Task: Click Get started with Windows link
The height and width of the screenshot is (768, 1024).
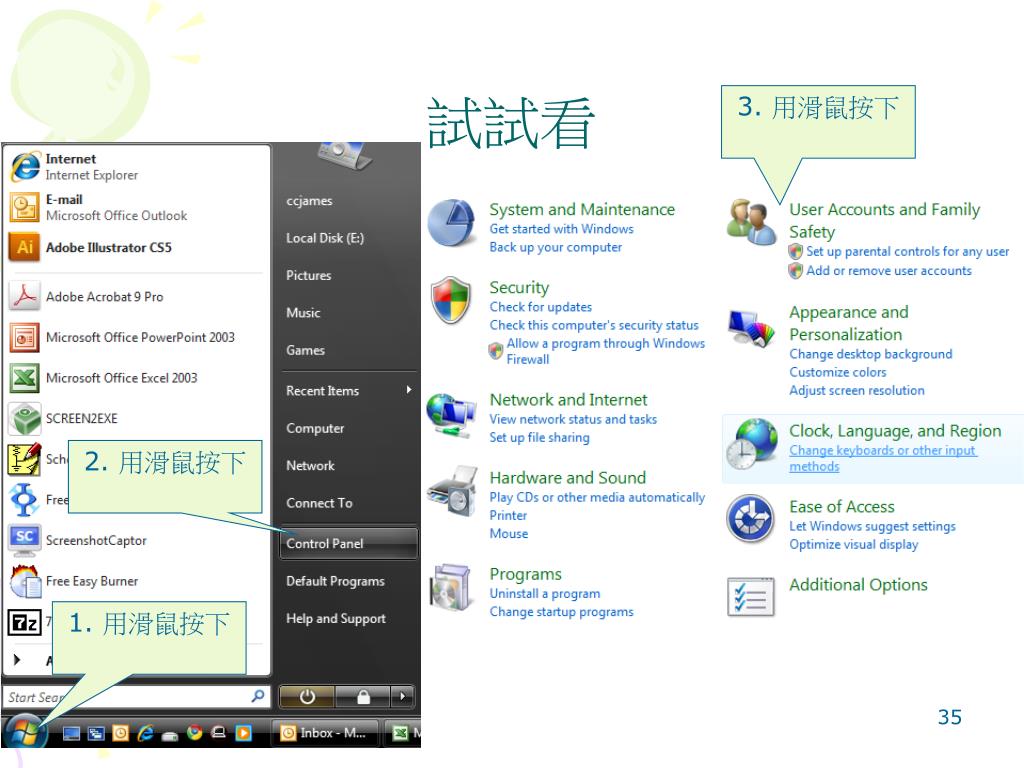Action: pyautogui.click(x=562, y=229)
